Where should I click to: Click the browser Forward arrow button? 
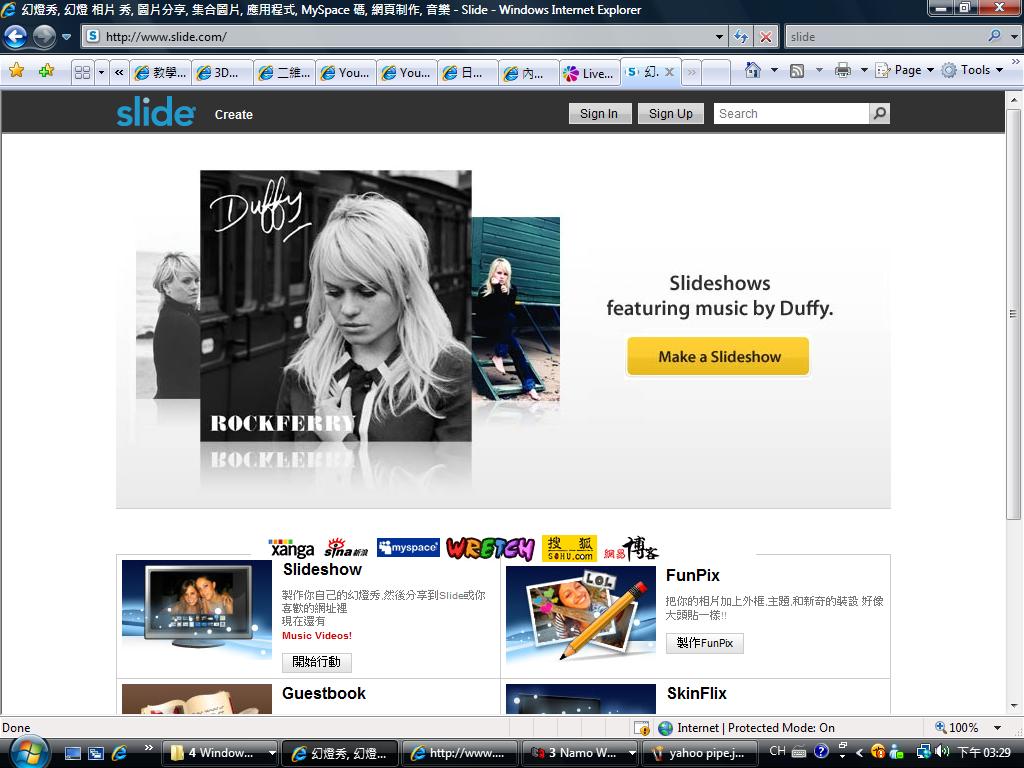coord(44,37)
